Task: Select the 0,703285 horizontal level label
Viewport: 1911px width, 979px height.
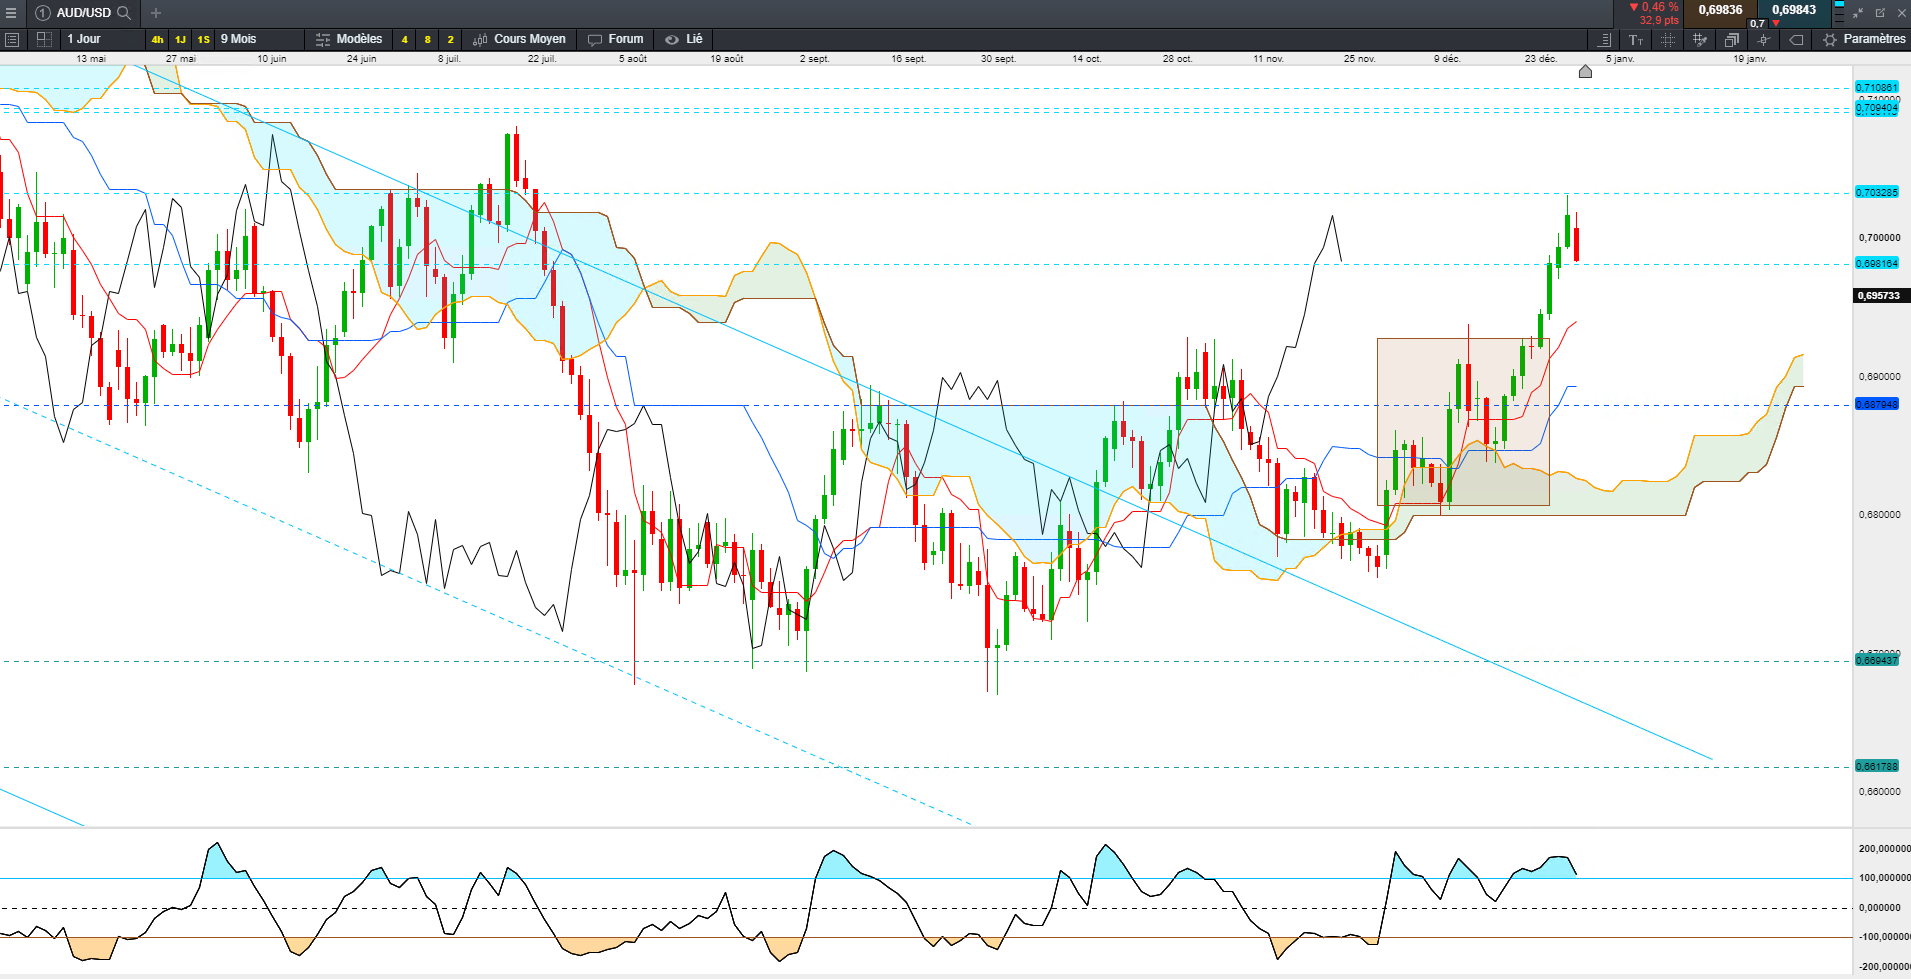Action: (1877, 192)
